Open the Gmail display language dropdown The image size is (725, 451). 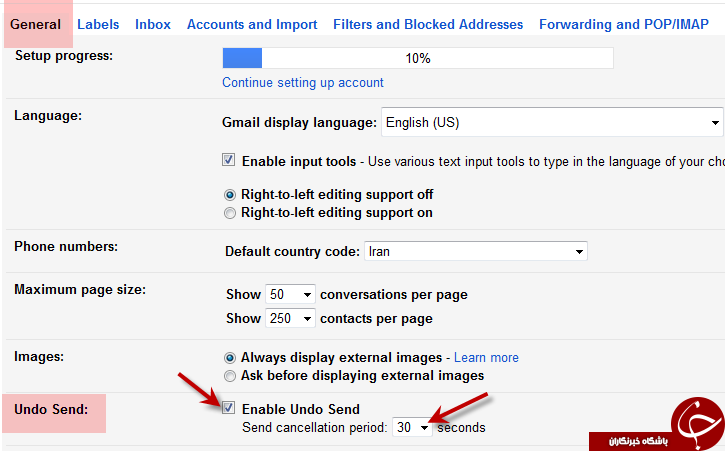click(x=552, y=122)
